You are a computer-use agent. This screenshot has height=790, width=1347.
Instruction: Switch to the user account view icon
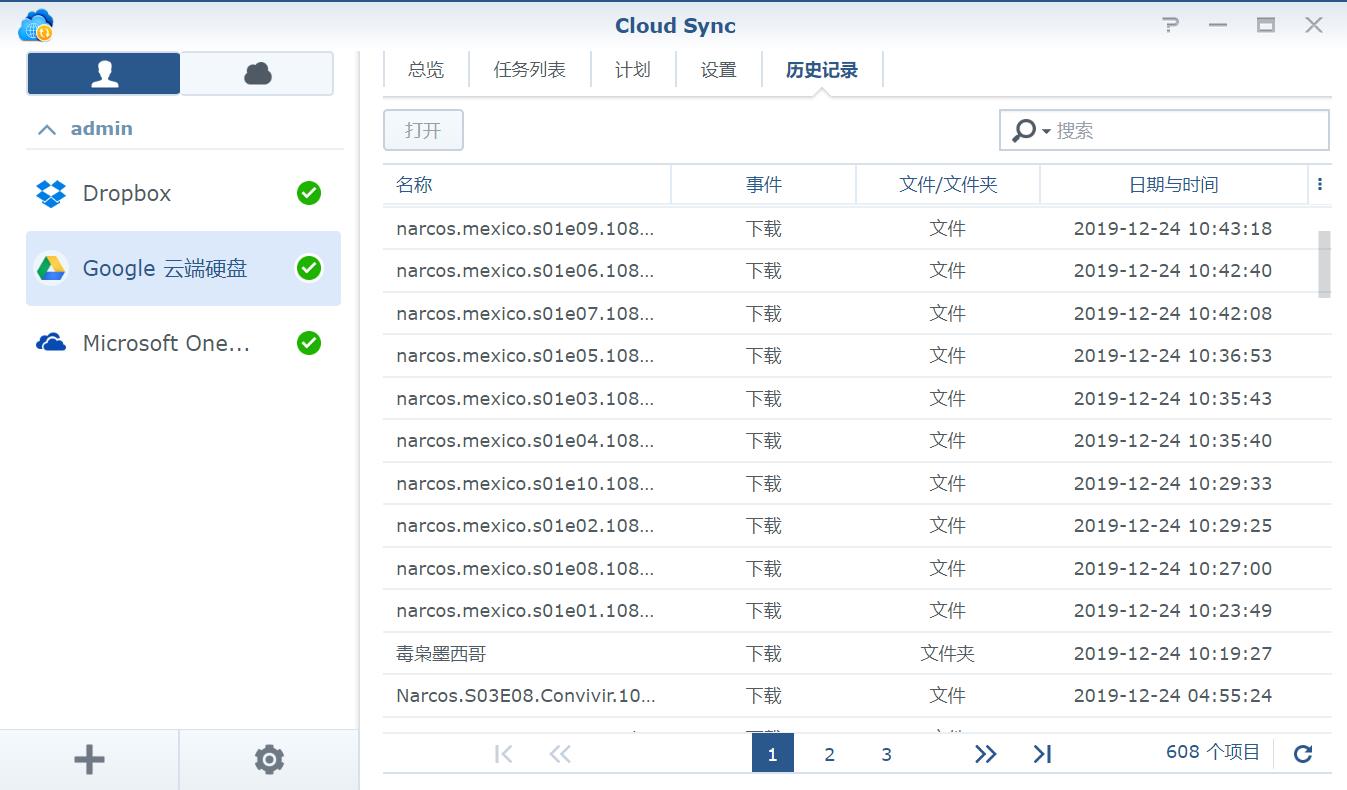point(104,74)
